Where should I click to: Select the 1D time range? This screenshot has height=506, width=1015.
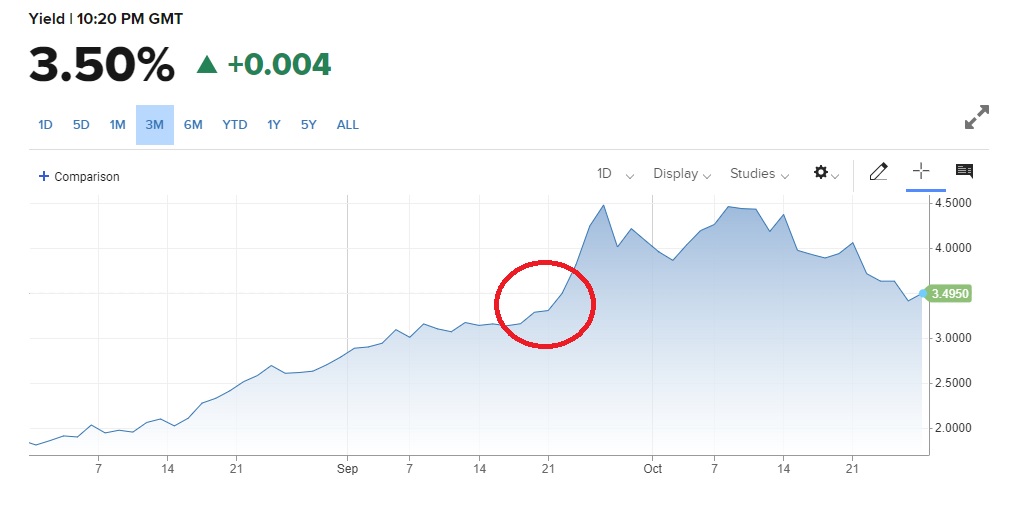point(45,125)
